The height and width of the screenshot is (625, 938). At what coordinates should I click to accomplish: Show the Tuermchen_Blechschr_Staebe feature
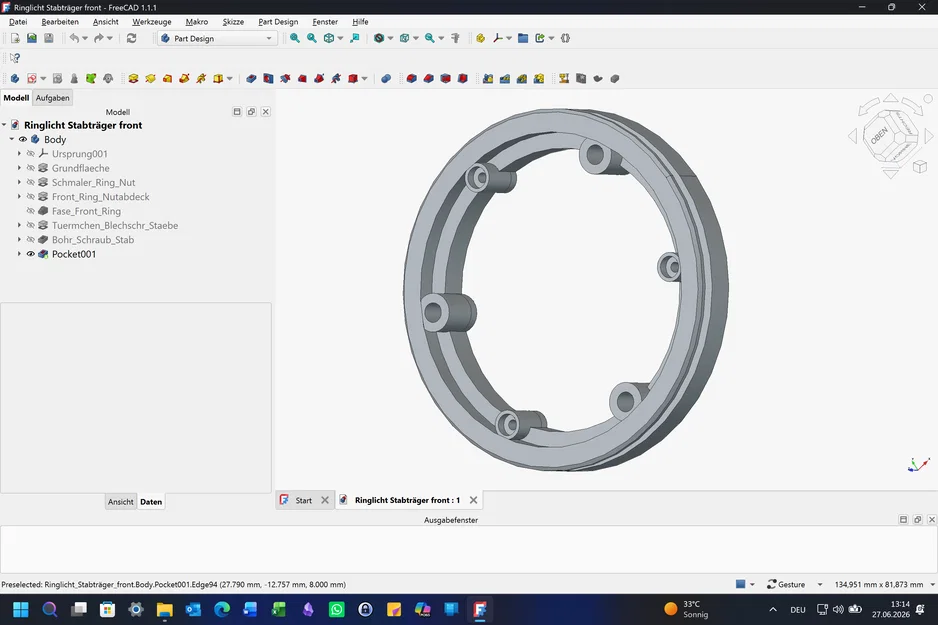(31, 225)
